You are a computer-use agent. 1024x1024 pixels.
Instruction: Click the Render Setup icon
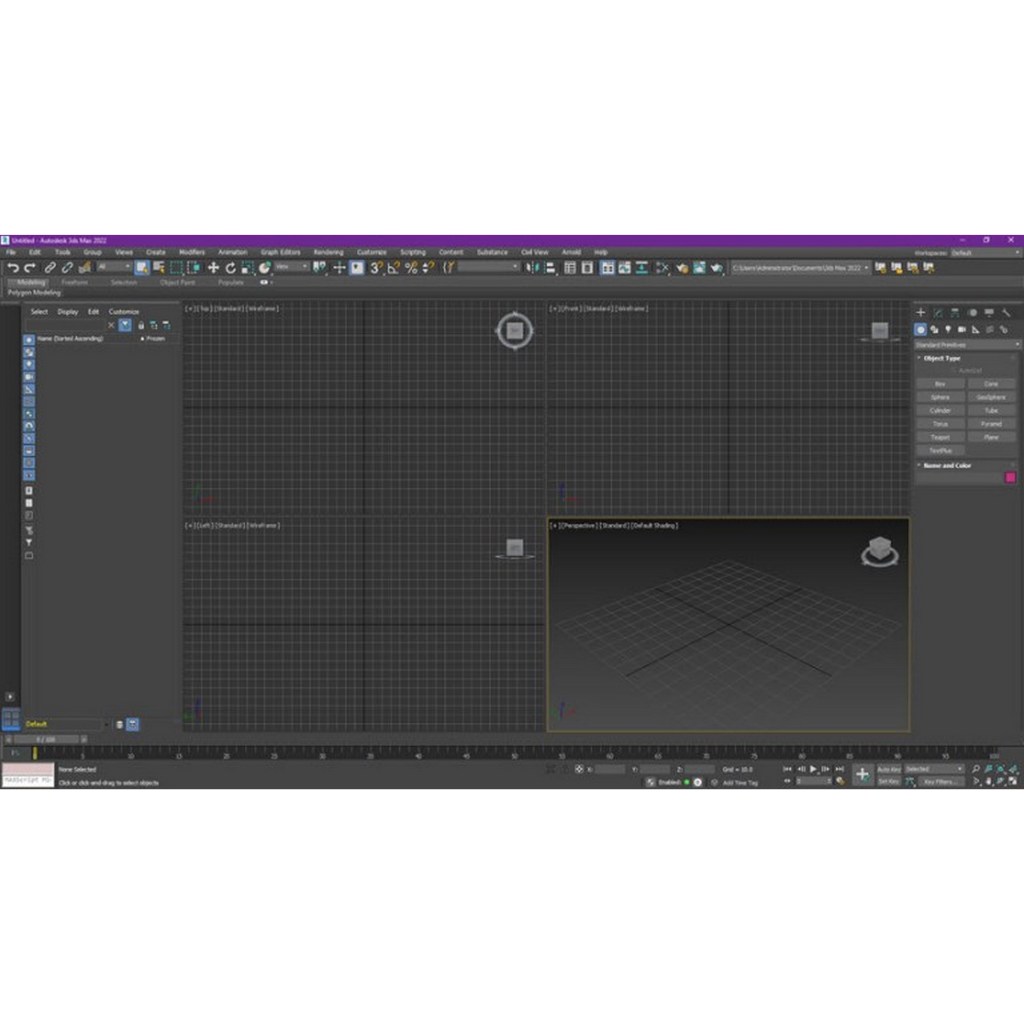[686, 268]
